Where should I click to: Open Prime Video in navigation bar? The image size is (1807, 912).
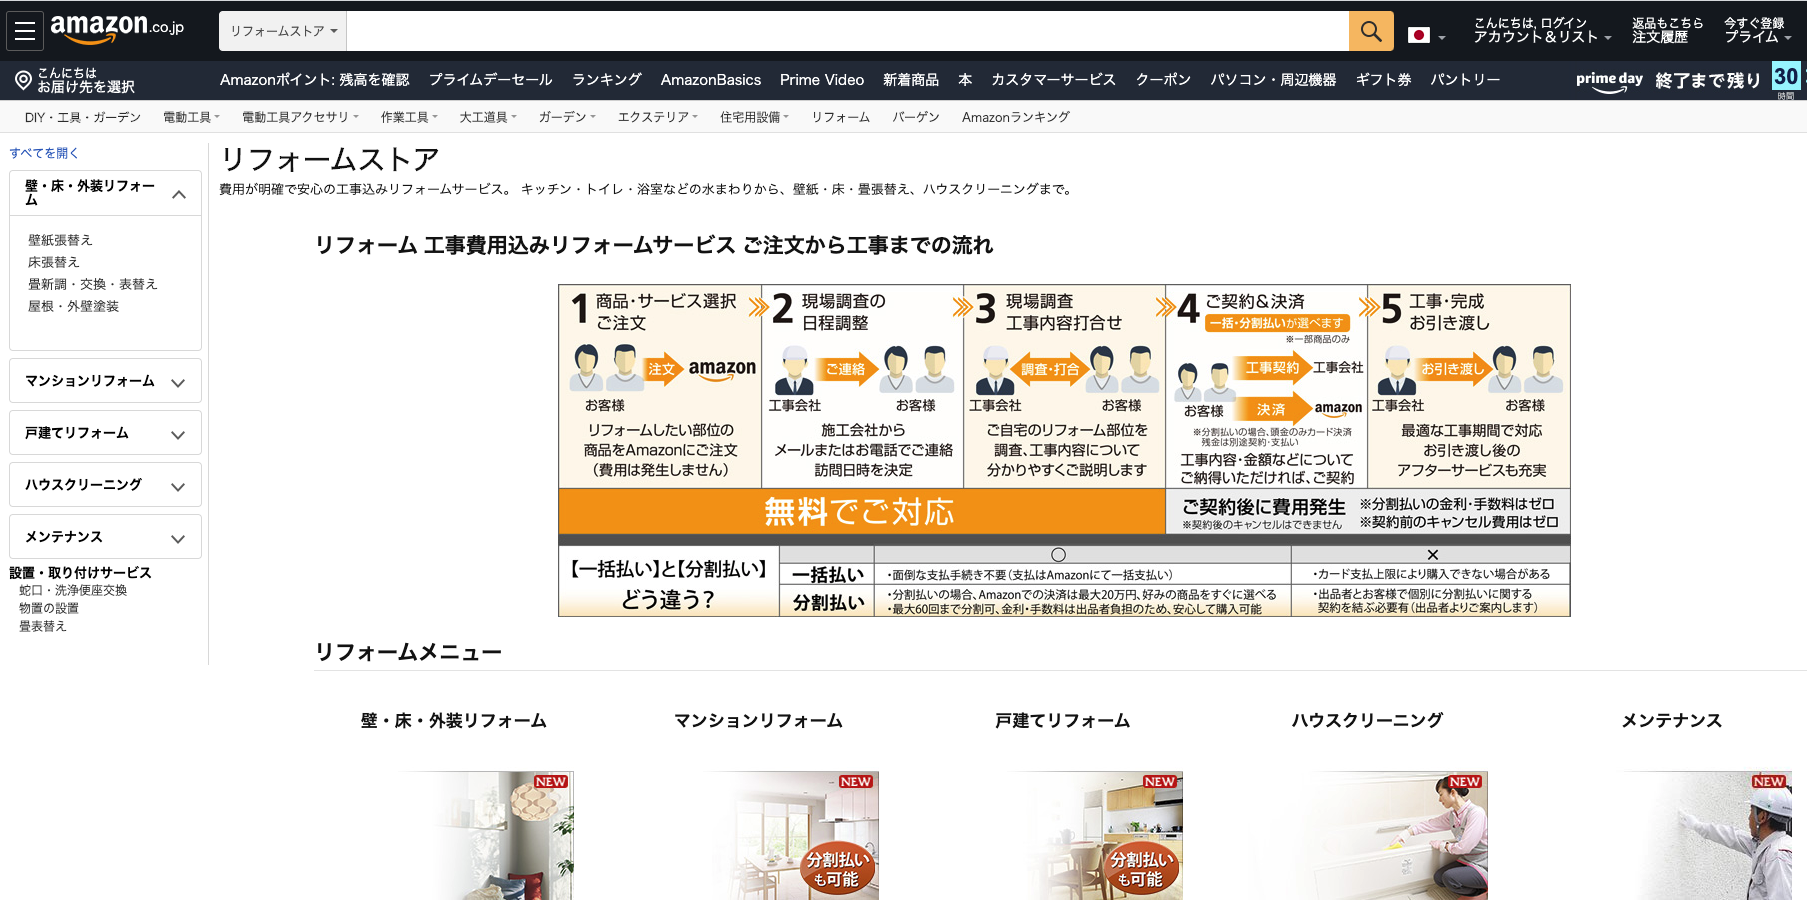pos(822,79)
